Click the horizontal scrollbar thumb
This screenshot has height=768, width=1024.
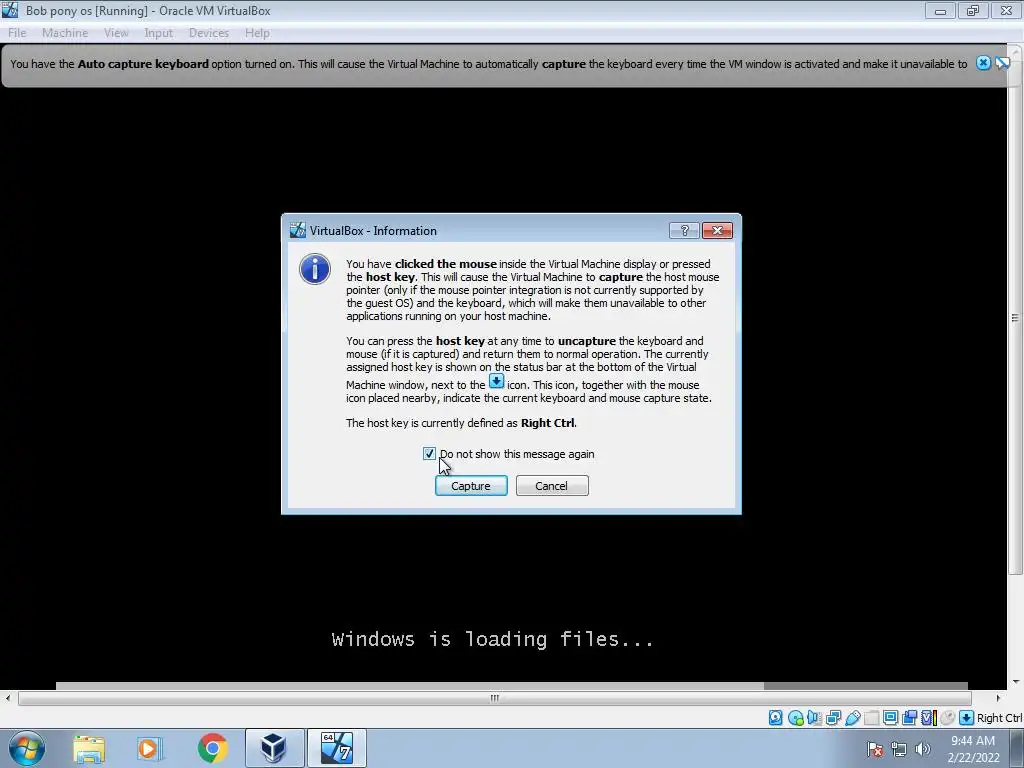(494, 698)
